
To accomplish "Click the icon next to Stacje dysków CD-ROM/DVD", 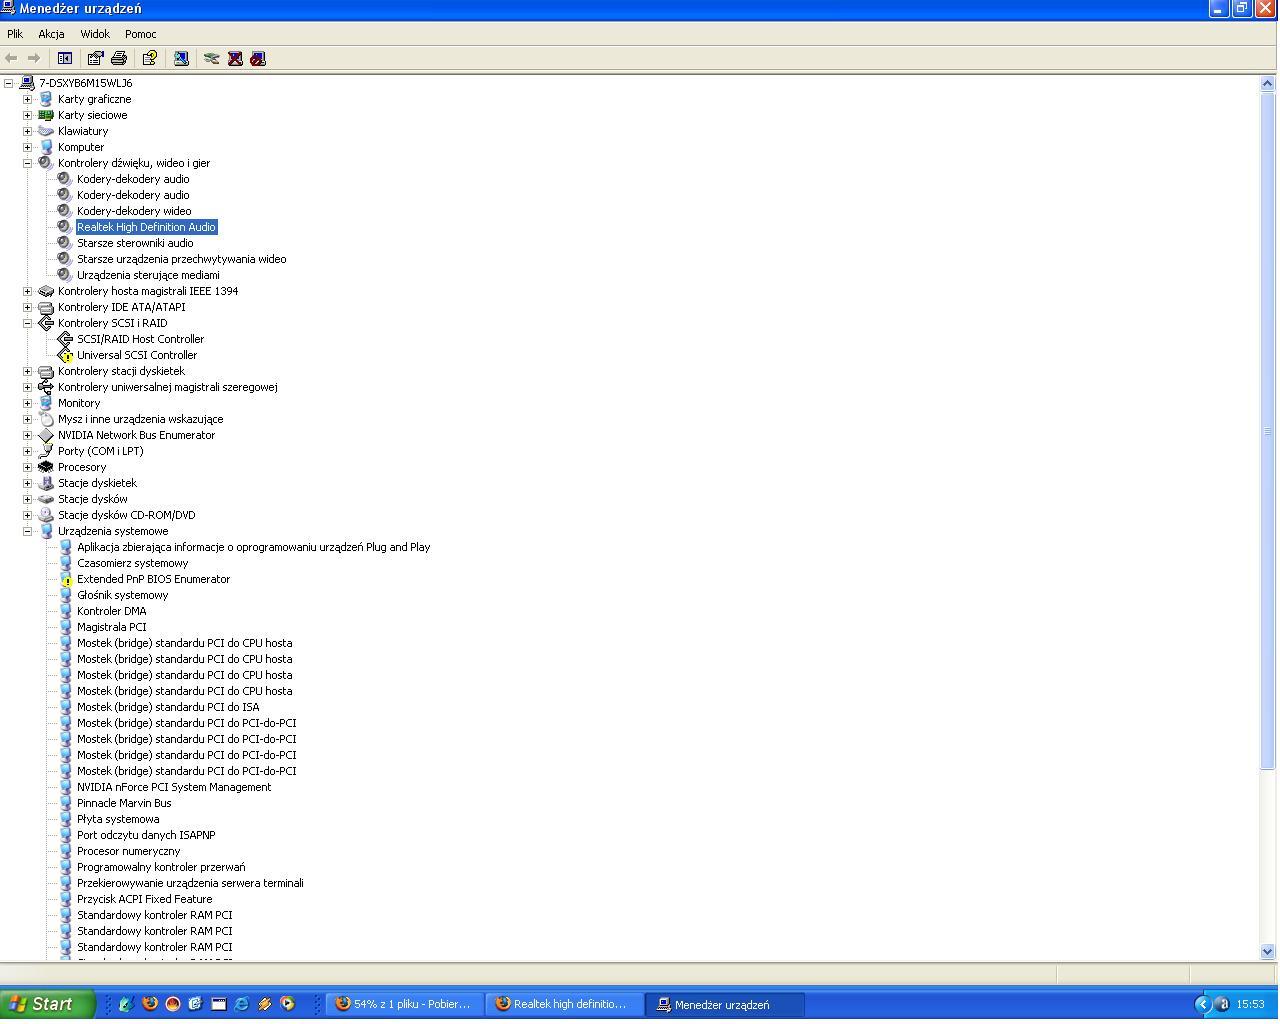I will 46,515.
